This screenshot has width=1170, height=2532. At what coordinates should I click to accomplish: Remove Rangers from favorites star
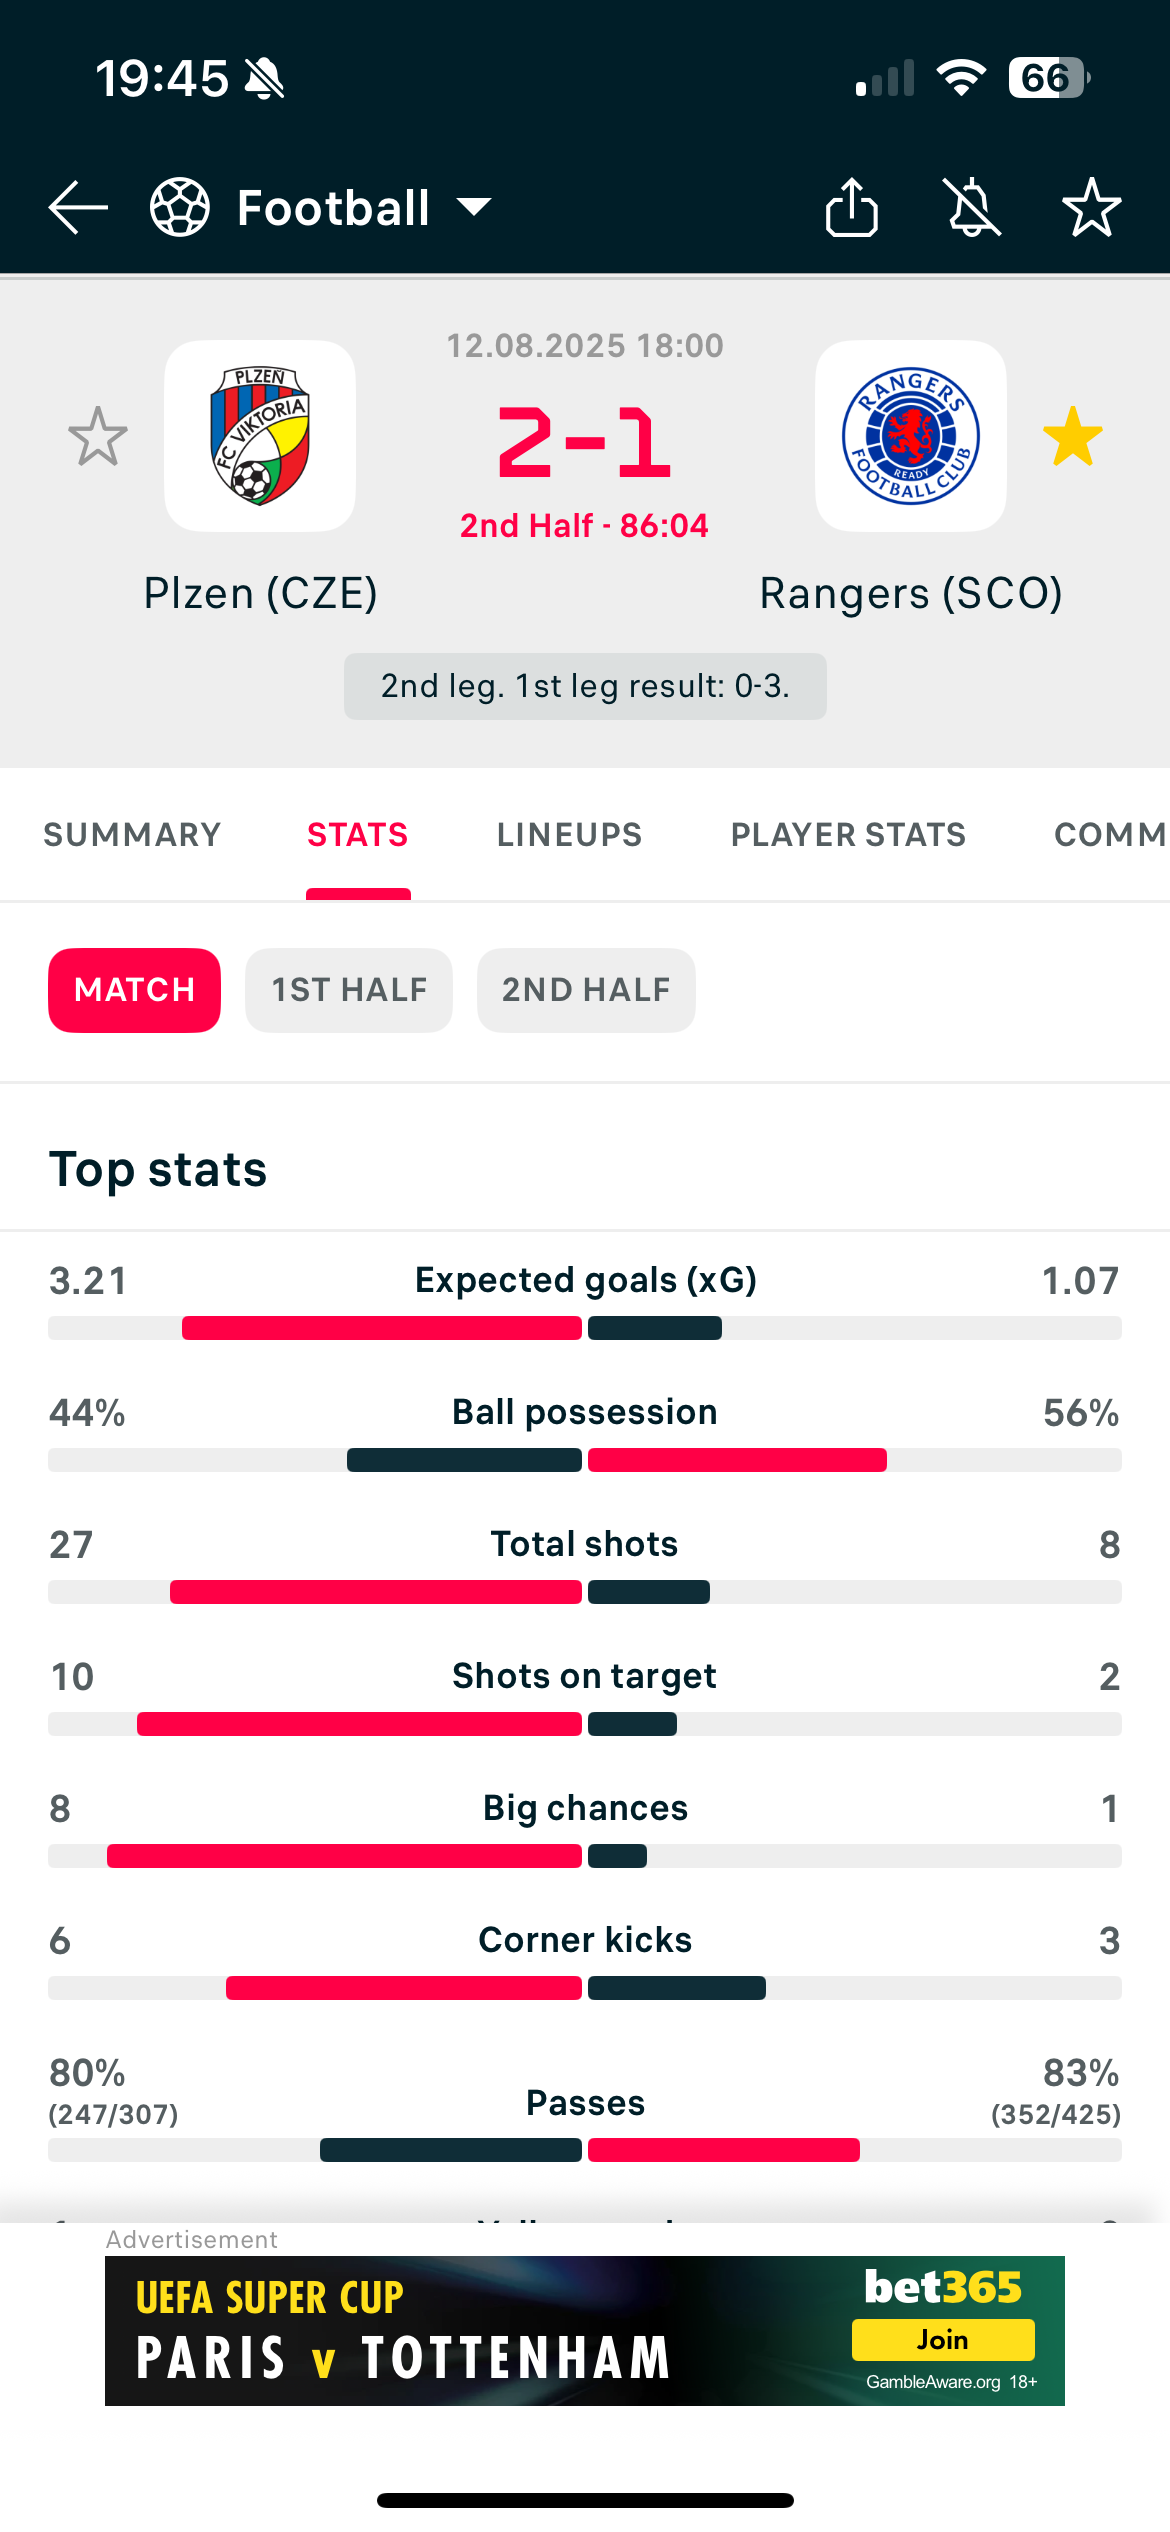click(x=1073, y=436)
